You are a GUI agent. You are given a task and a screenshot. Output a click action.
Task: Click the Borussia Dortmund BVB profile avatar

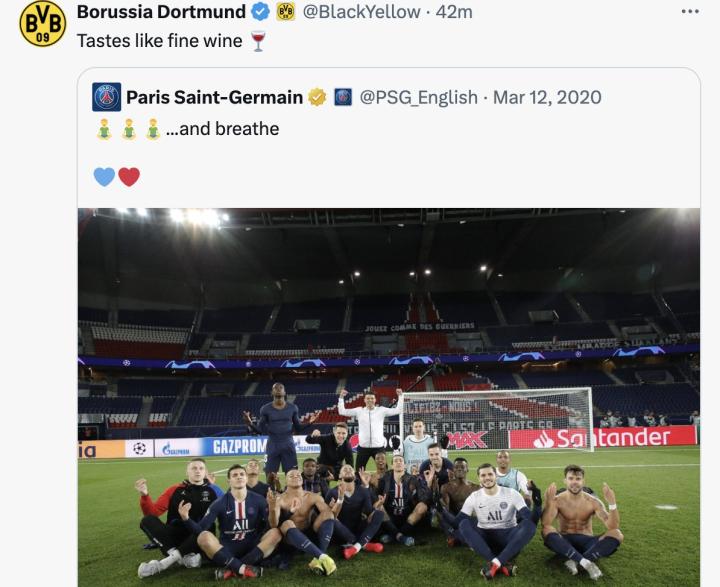42,24
